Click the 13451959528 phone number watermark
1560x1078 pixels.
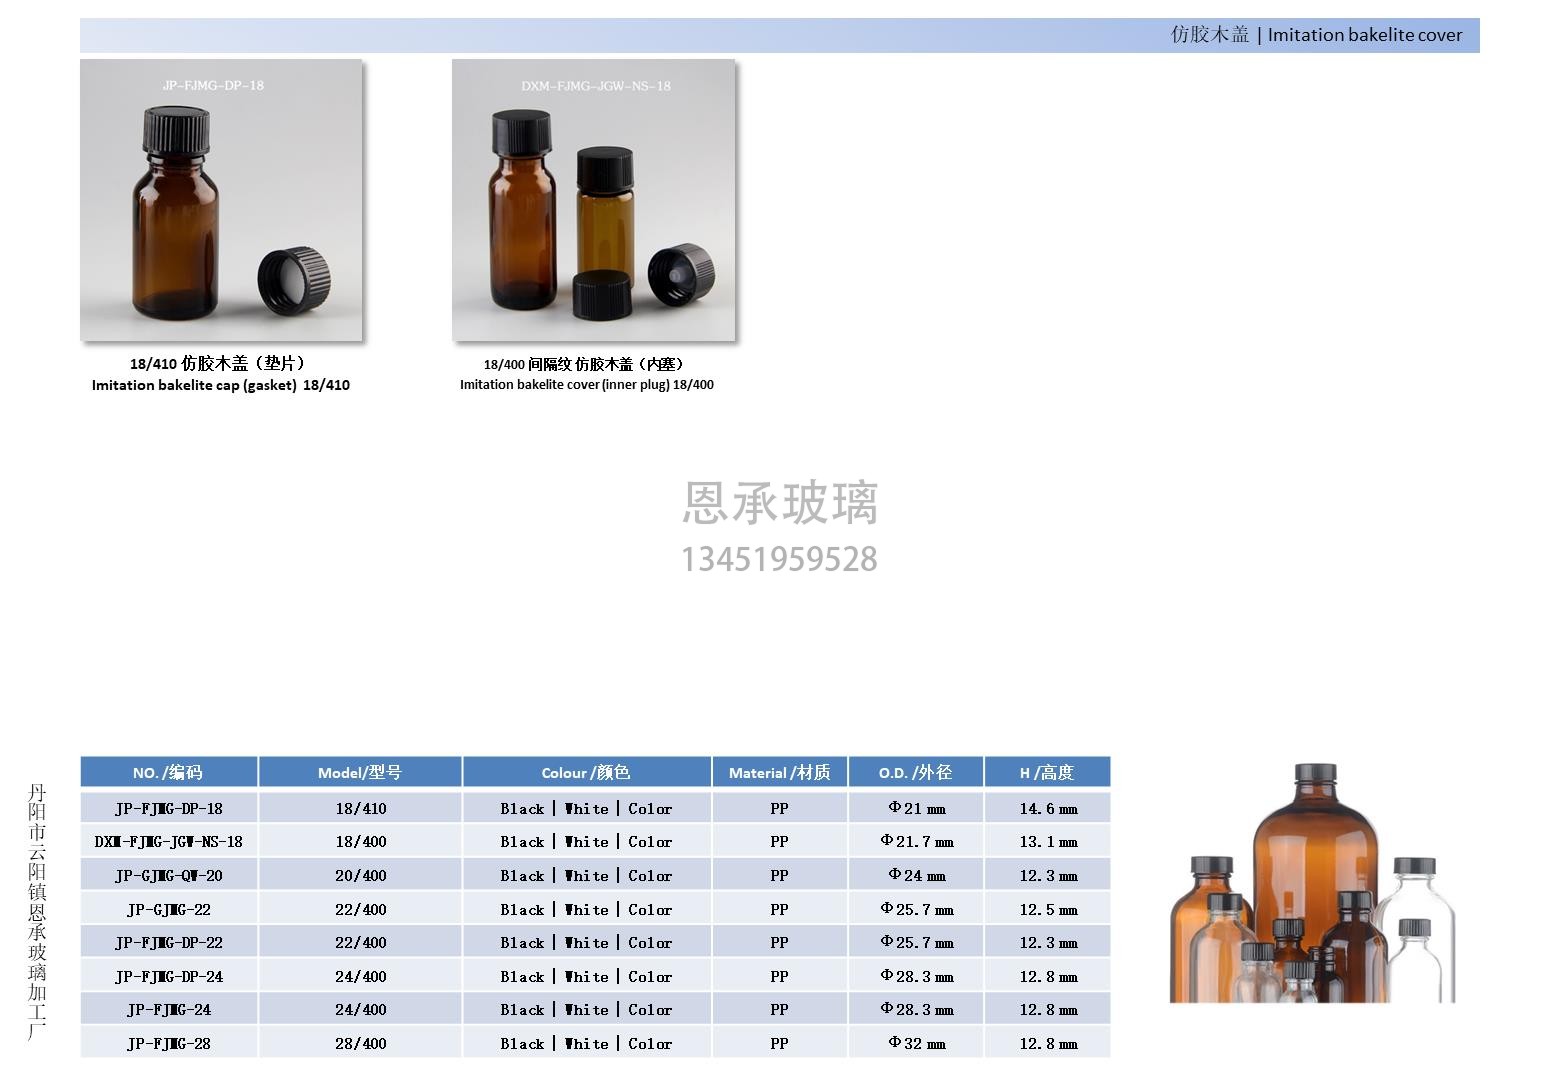coord(779,559)
